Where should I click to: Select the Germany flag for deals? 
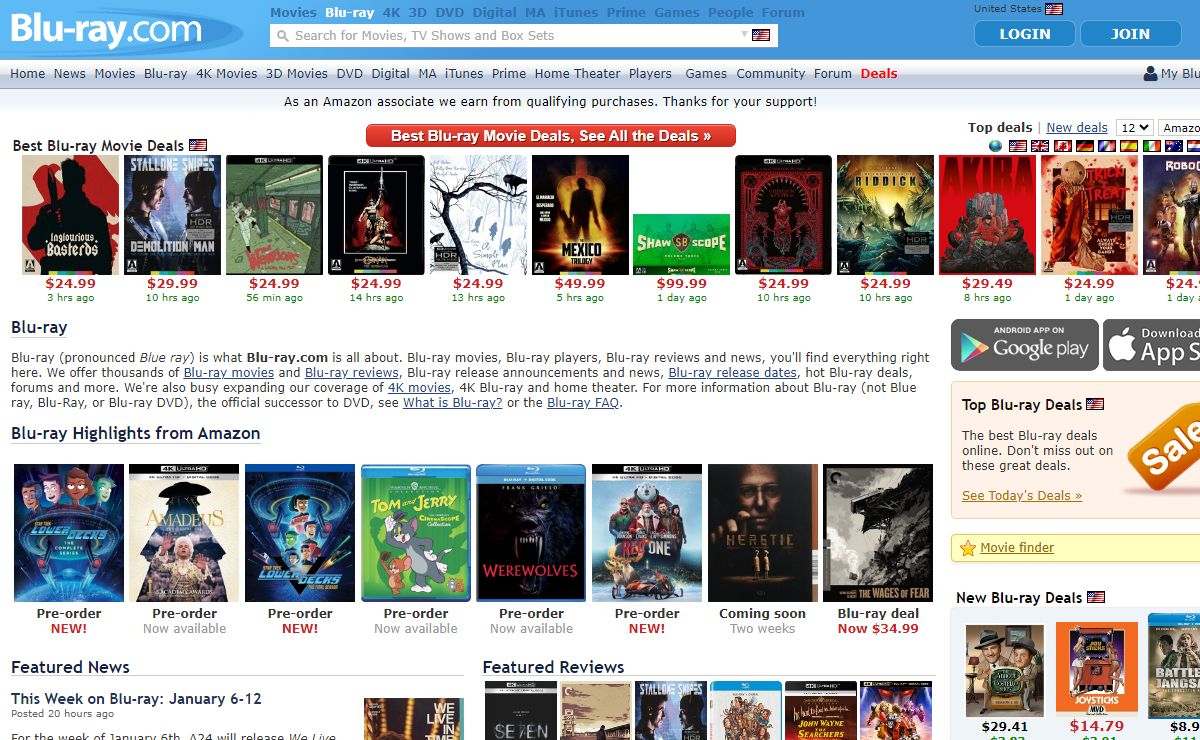[x=1085, y=146]
